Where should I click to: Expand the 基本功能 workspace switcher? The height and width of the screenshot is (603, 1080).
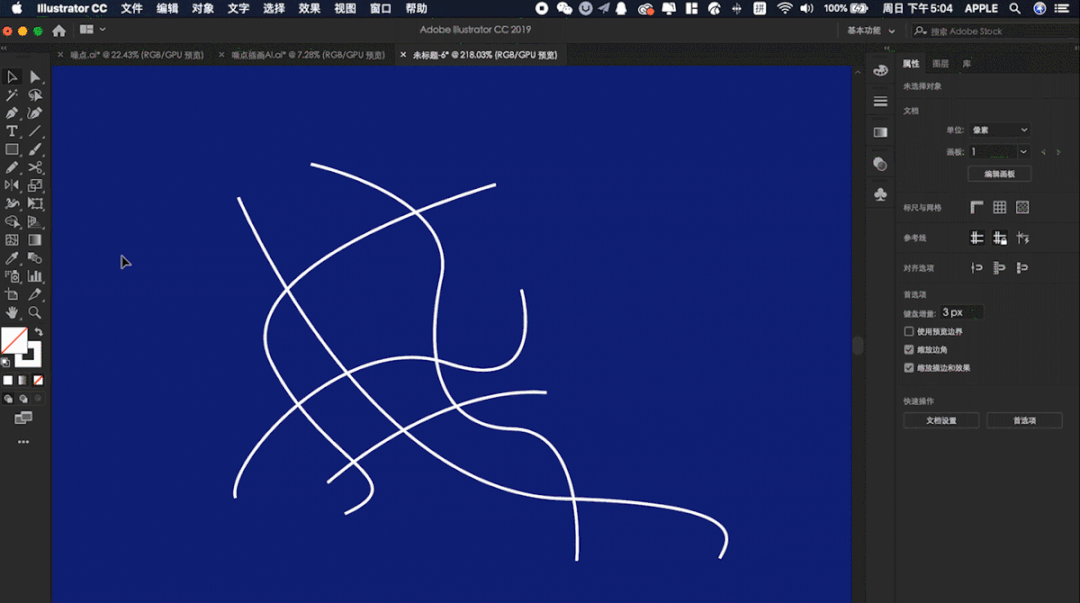pyautogui.click(x=871, y=31)
